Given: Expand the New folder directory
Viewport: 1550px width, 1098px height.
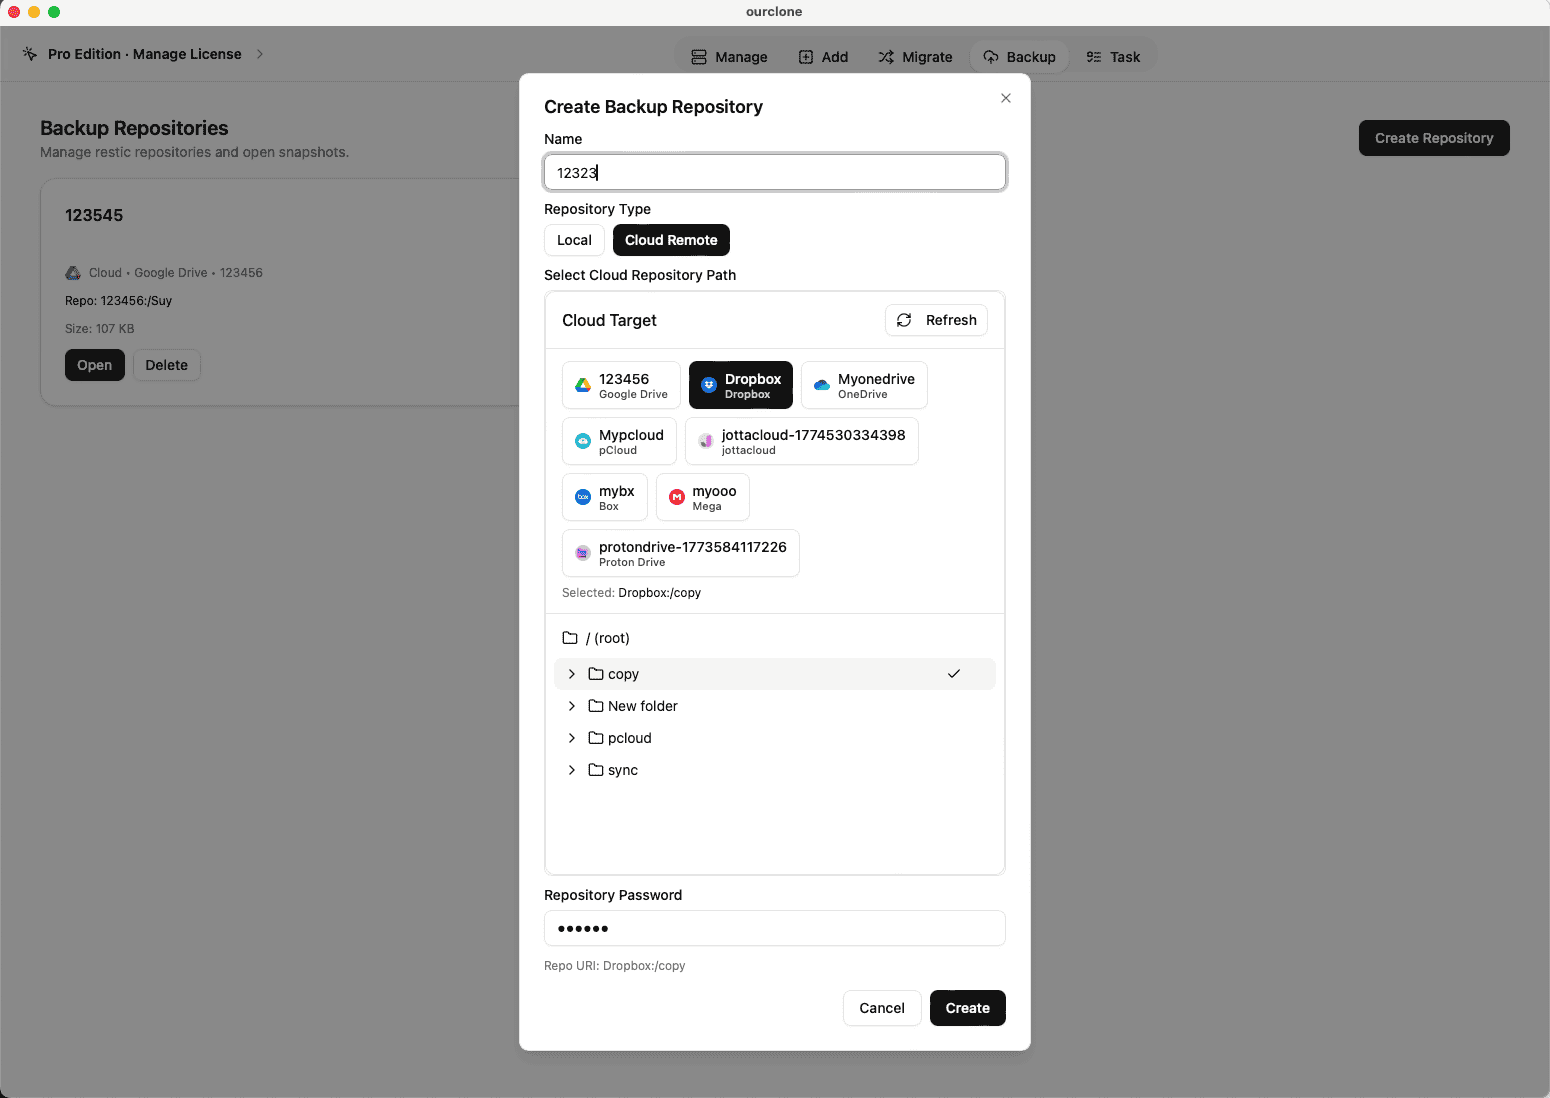Looking at the screenshot, I should [x=571, y=706].
